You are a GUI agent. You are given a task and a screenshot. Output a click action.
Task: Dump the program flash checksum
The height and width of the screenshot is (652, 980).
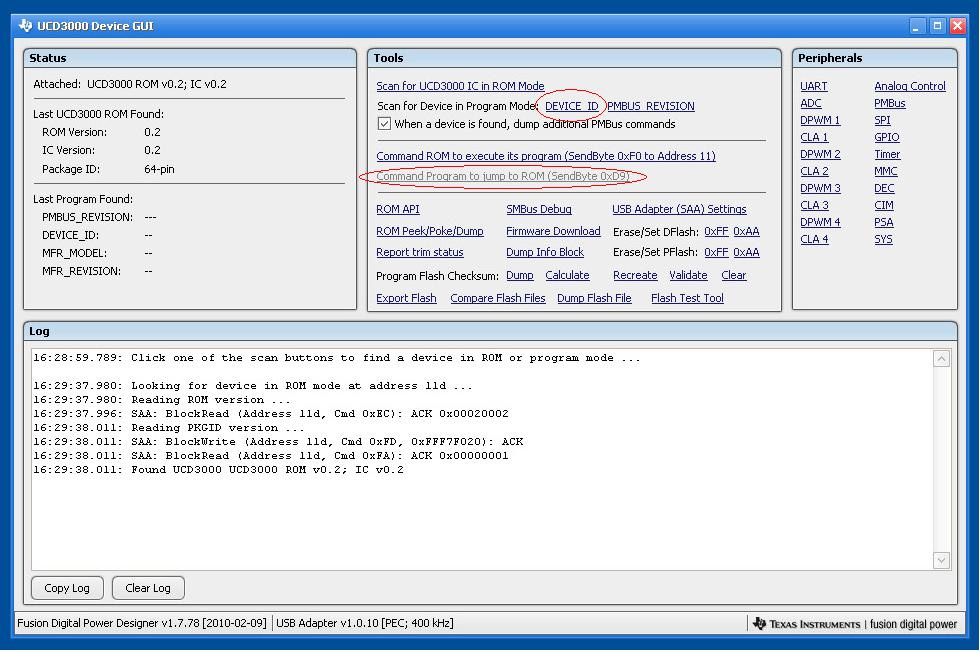click(x=520, y=276)
